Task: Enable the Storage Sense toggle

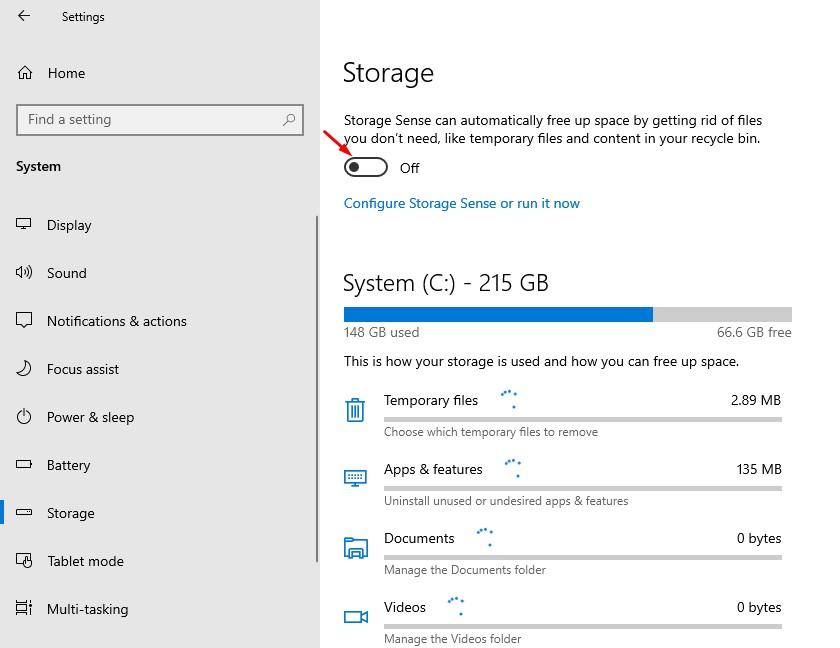Action: 365,167
